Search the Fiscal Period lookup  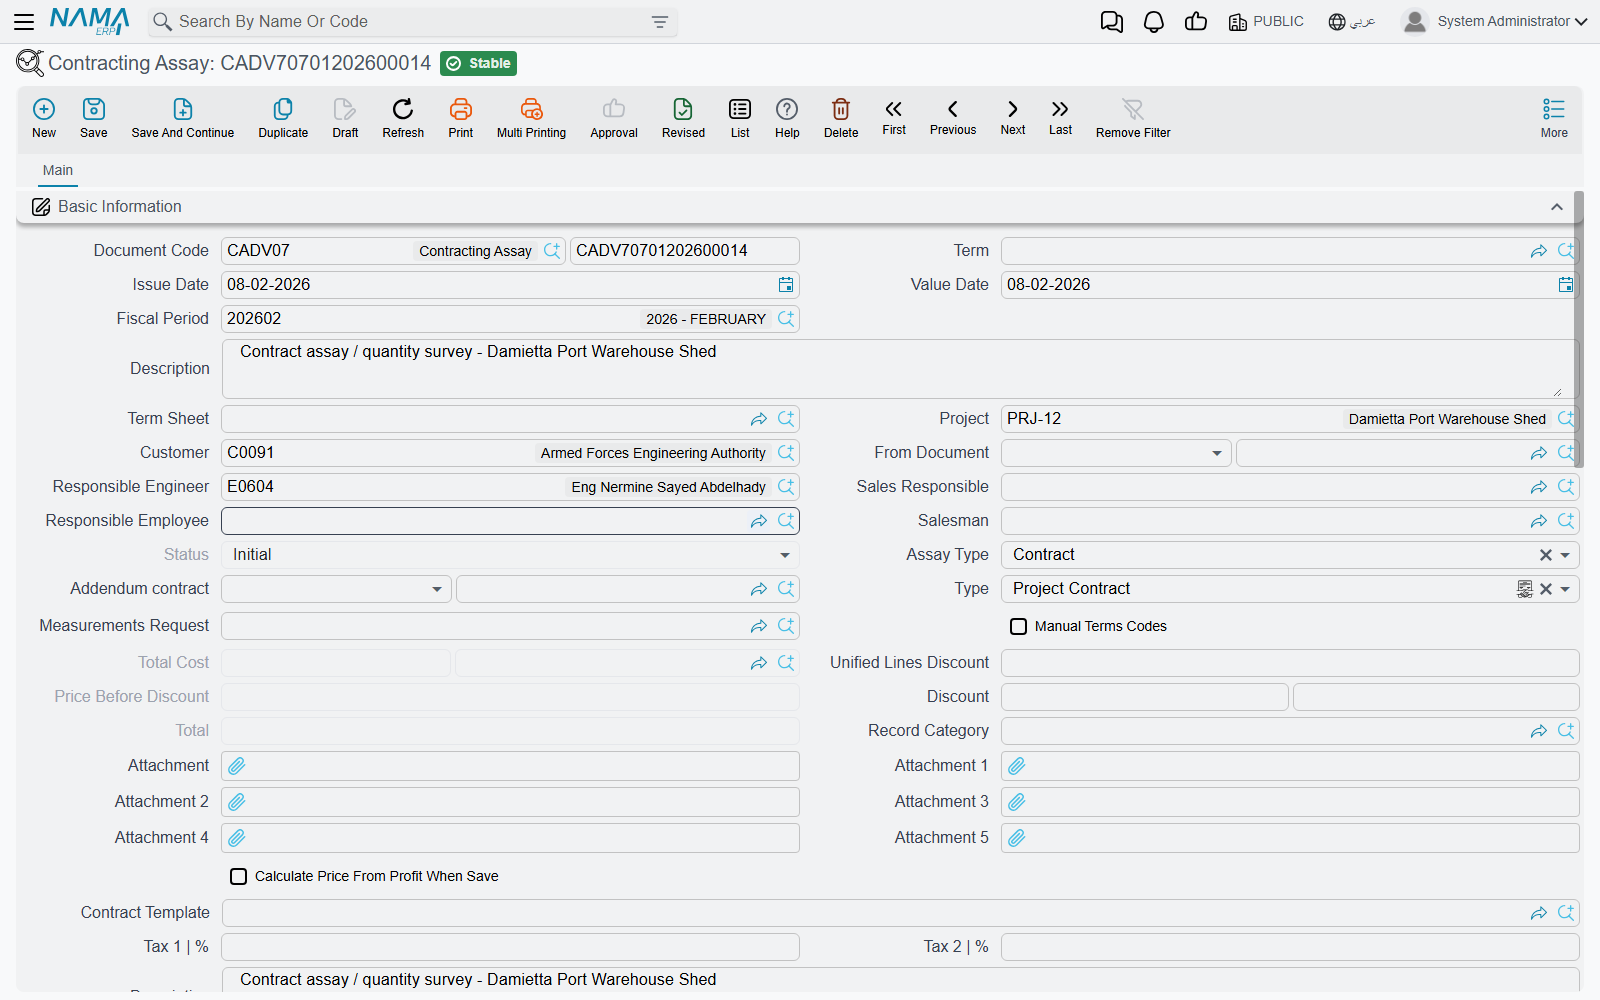(786, 319)
